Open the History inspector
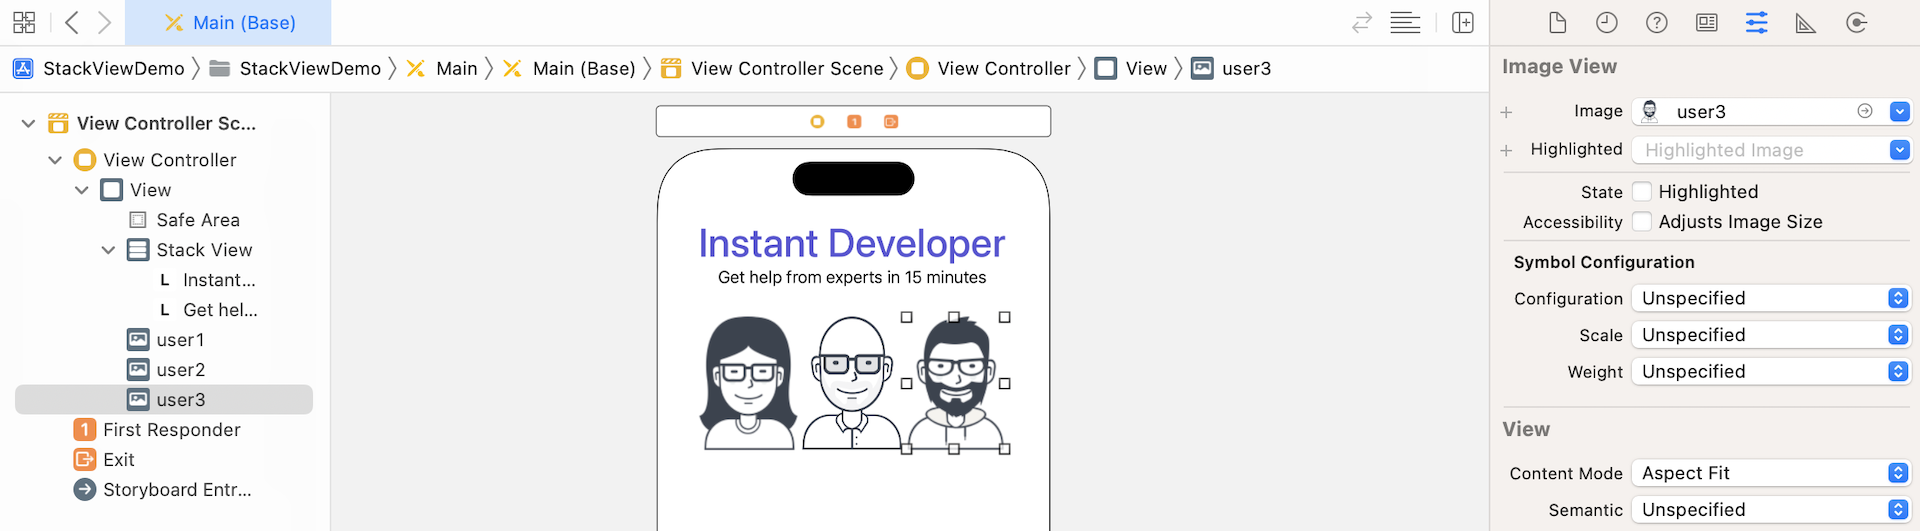The image size is (1920, 531). pos(1607,23)
